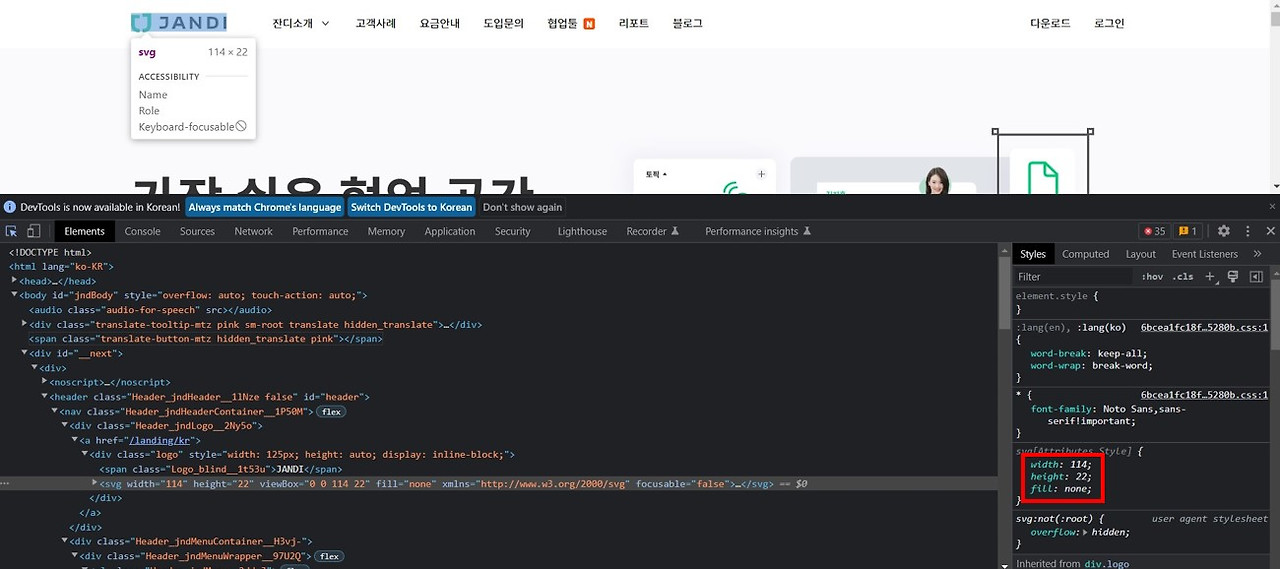Image resolution: width=1280 pixels, height=569 pixels.
Task: Toggle the device toolbar icon
Action: coord(33,231)
